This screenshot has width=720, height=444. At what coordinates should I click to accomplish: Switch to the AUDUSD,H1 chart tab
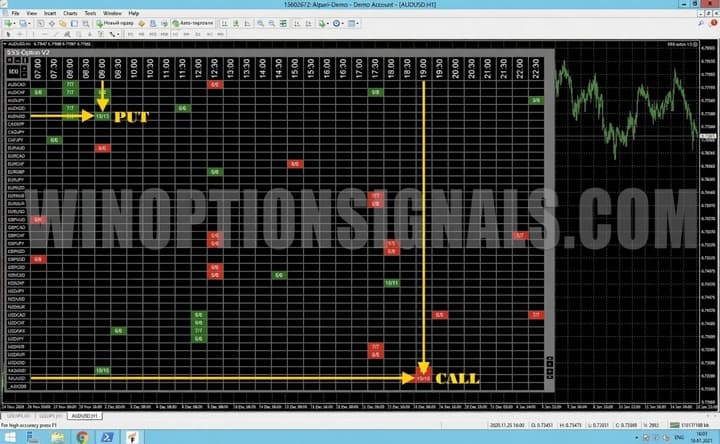pyautogui.click(x=84, y=416)
